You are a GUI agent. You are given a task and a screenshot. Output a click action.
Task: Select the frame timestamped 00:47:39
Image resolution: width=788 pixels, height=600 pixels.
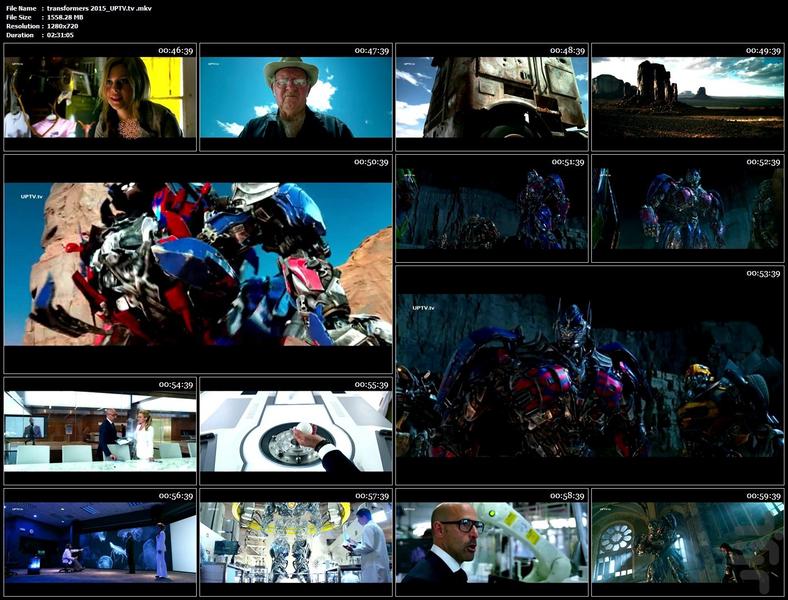(296, 97)
